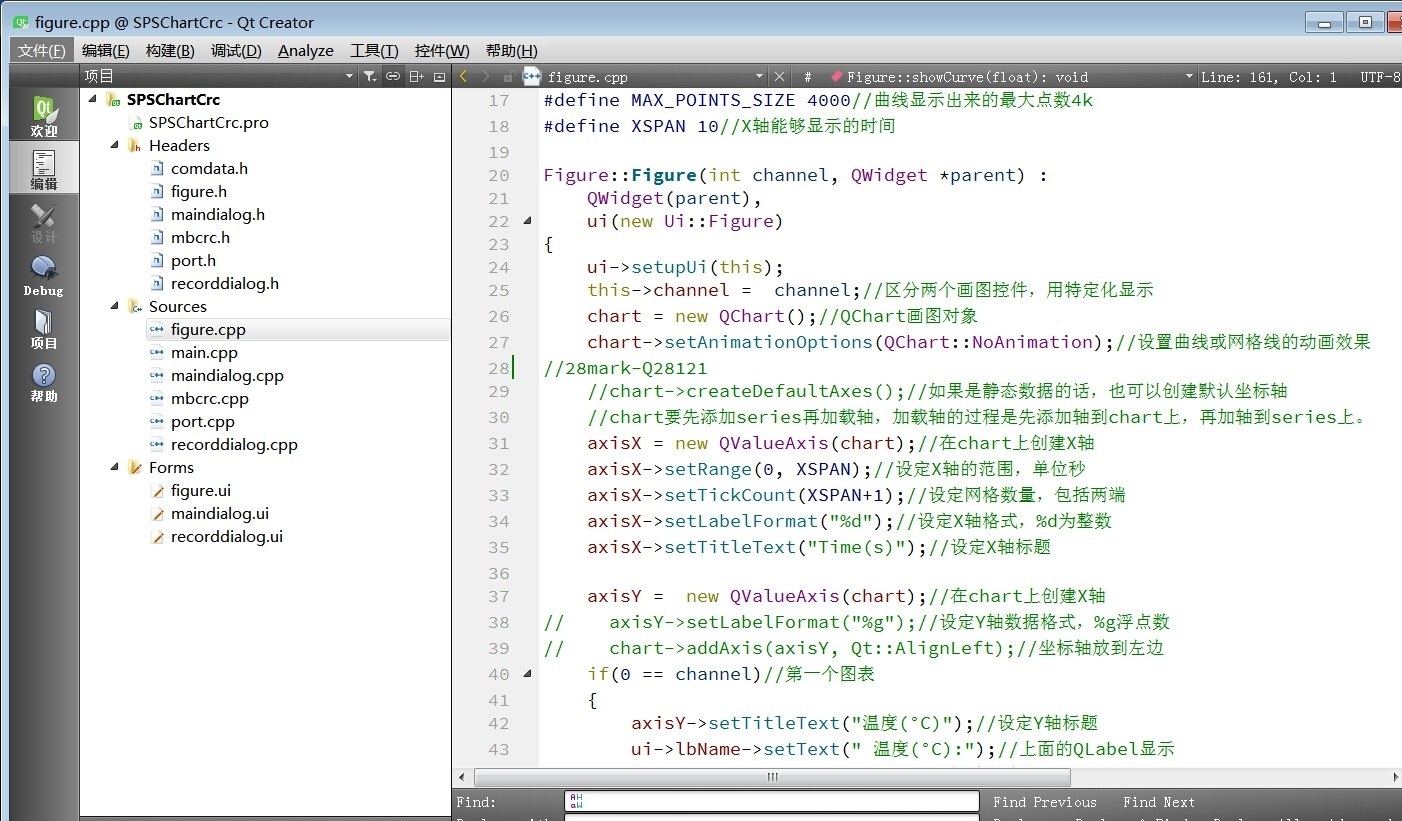Select mbcrc.h in Headers
The width and height of the screenshot is (1402, 821).
click(200, 237)
